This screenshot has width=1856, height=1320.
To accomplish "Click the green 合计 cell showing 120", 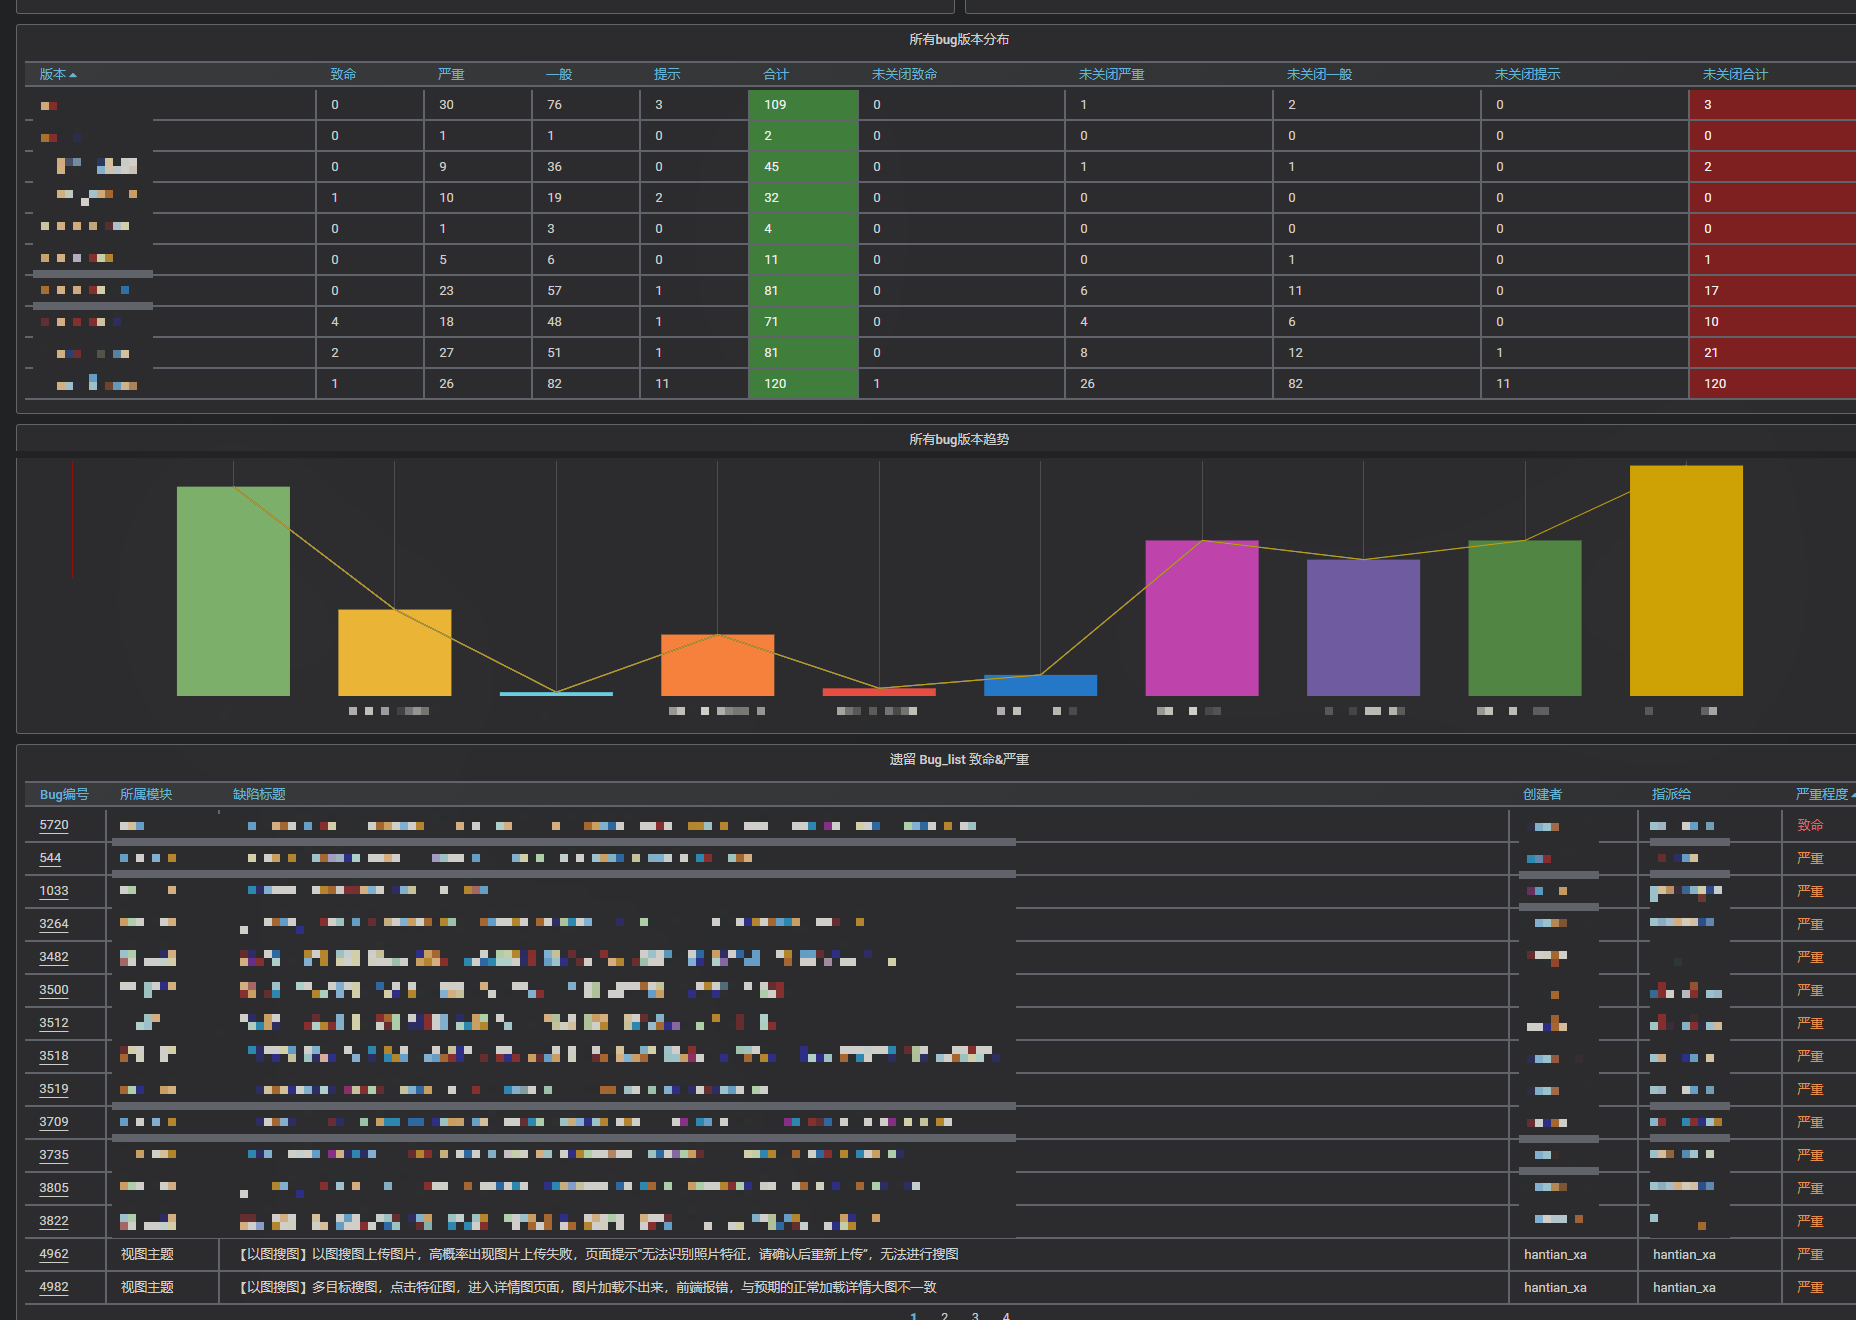I will [x=803, y=384].
